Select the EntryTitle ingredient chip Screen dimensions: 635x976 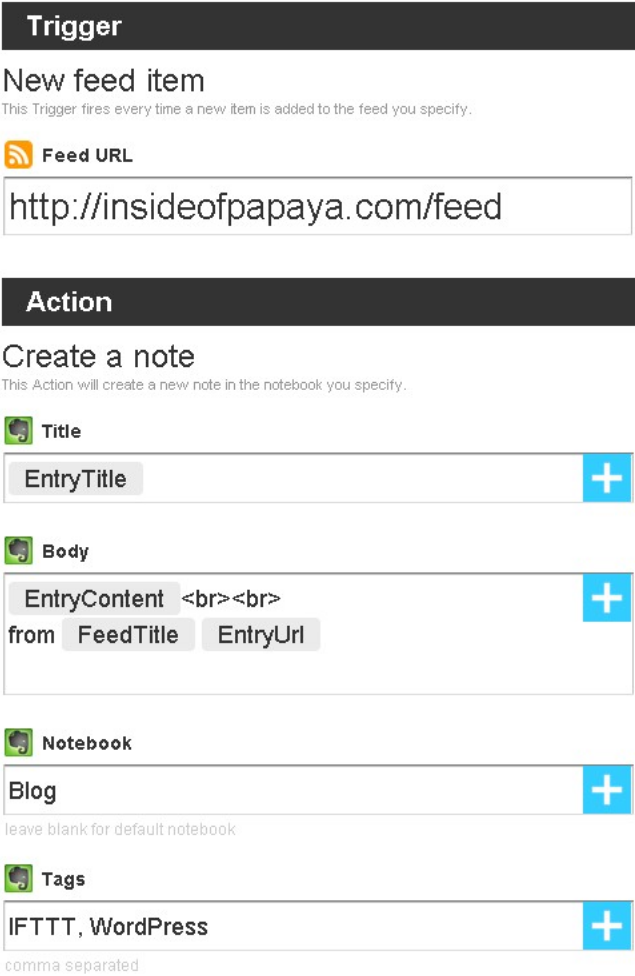75,479
